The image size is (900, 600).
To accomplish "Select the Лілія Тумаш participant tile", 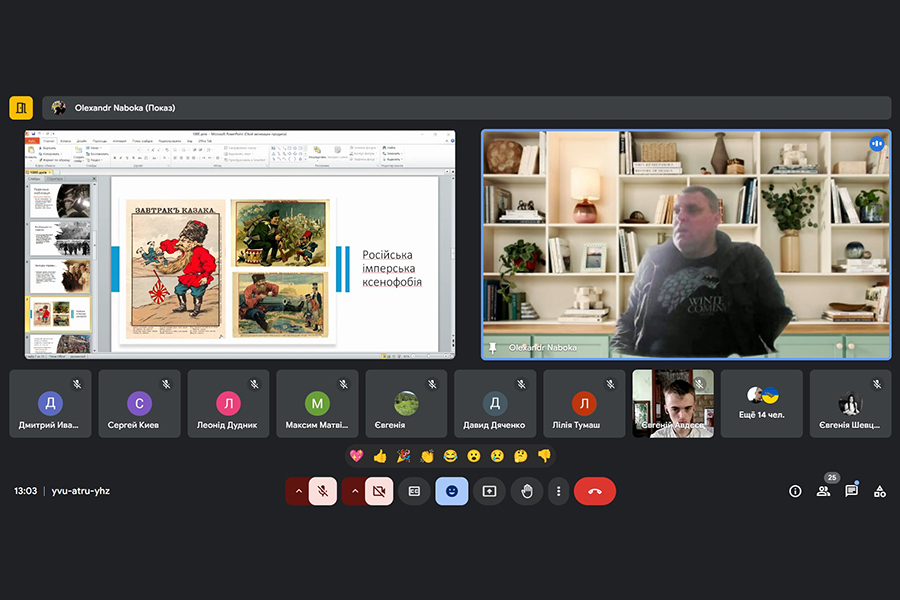I will click(584, 404).
